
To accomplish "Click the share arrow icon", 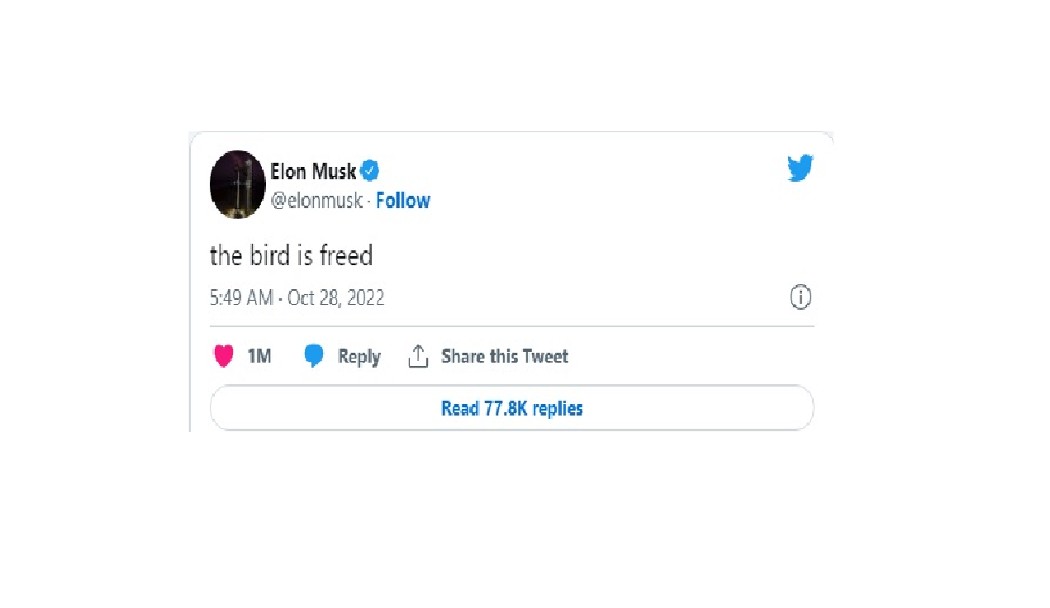I will pos(418,356).
